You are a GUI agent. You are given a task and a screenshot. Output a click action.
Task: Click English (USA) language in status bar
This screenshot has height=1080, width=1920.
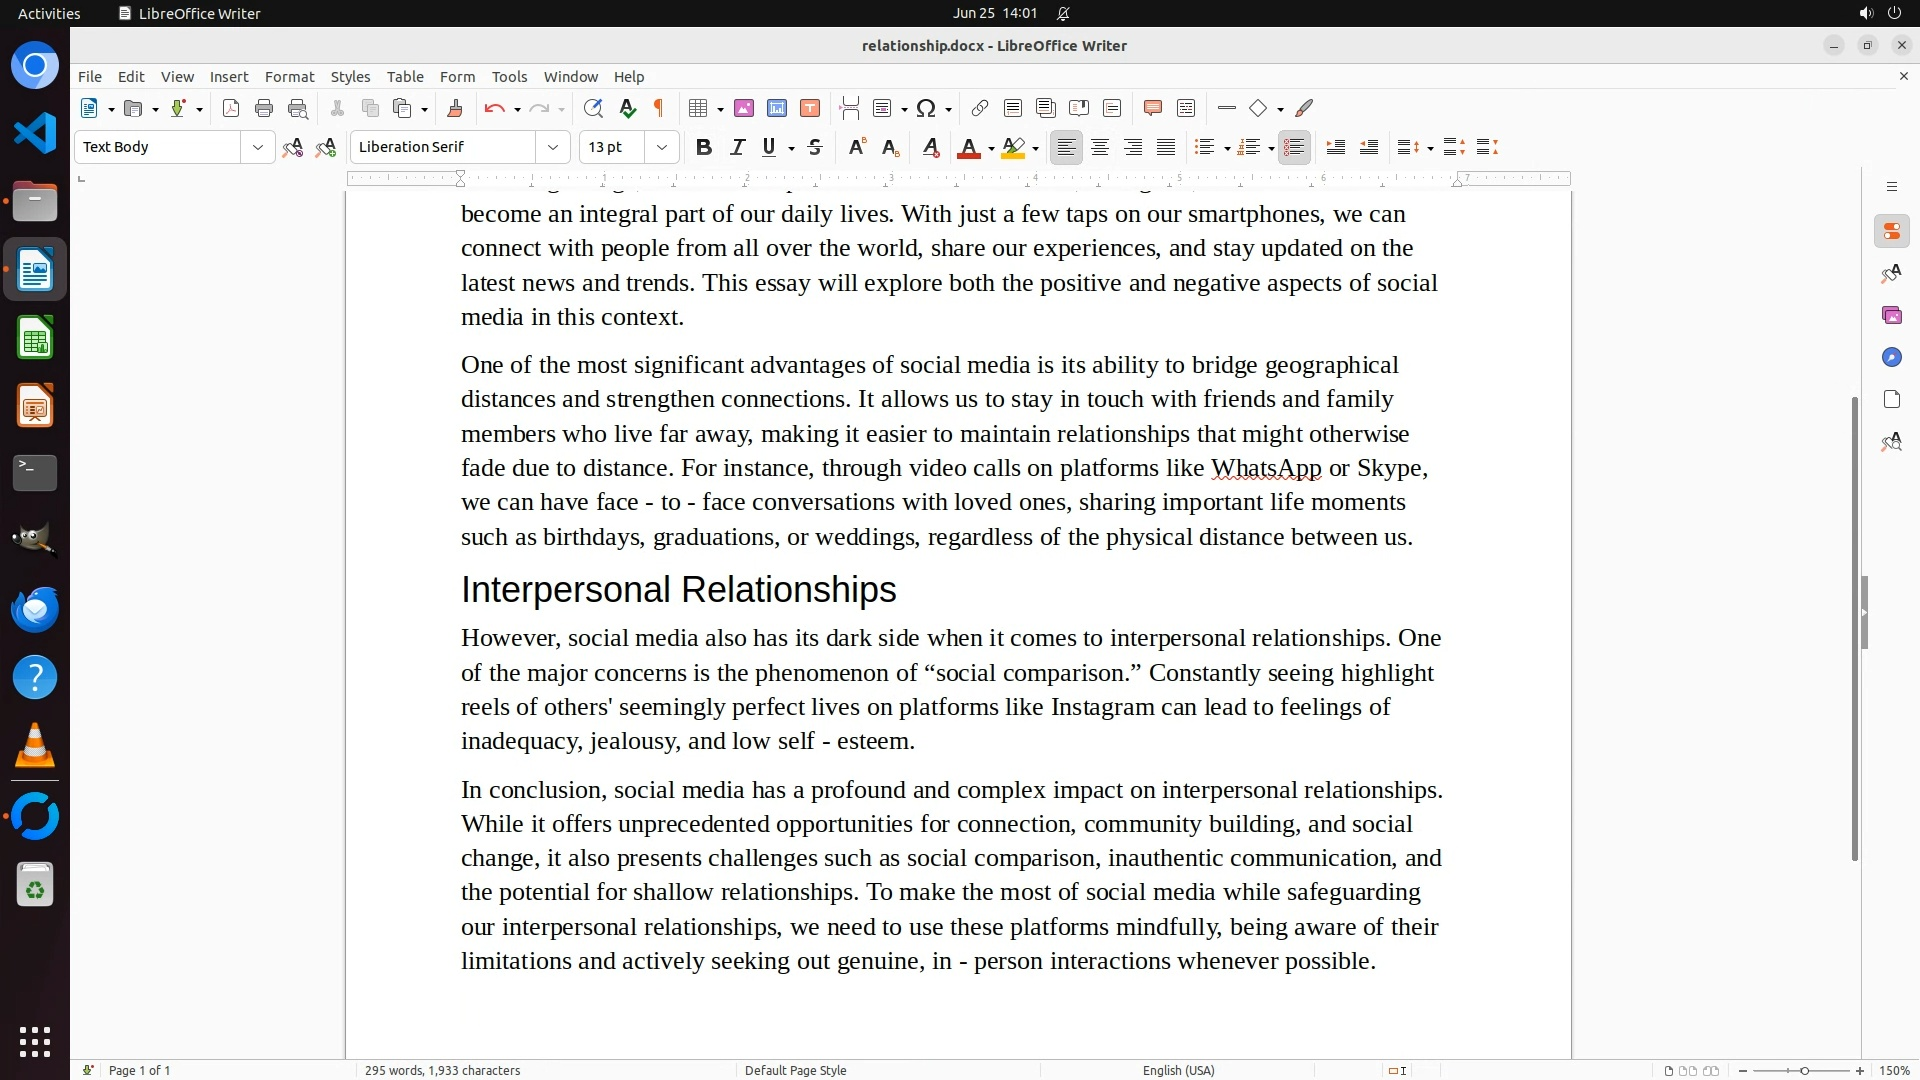pos(1178,1070)
